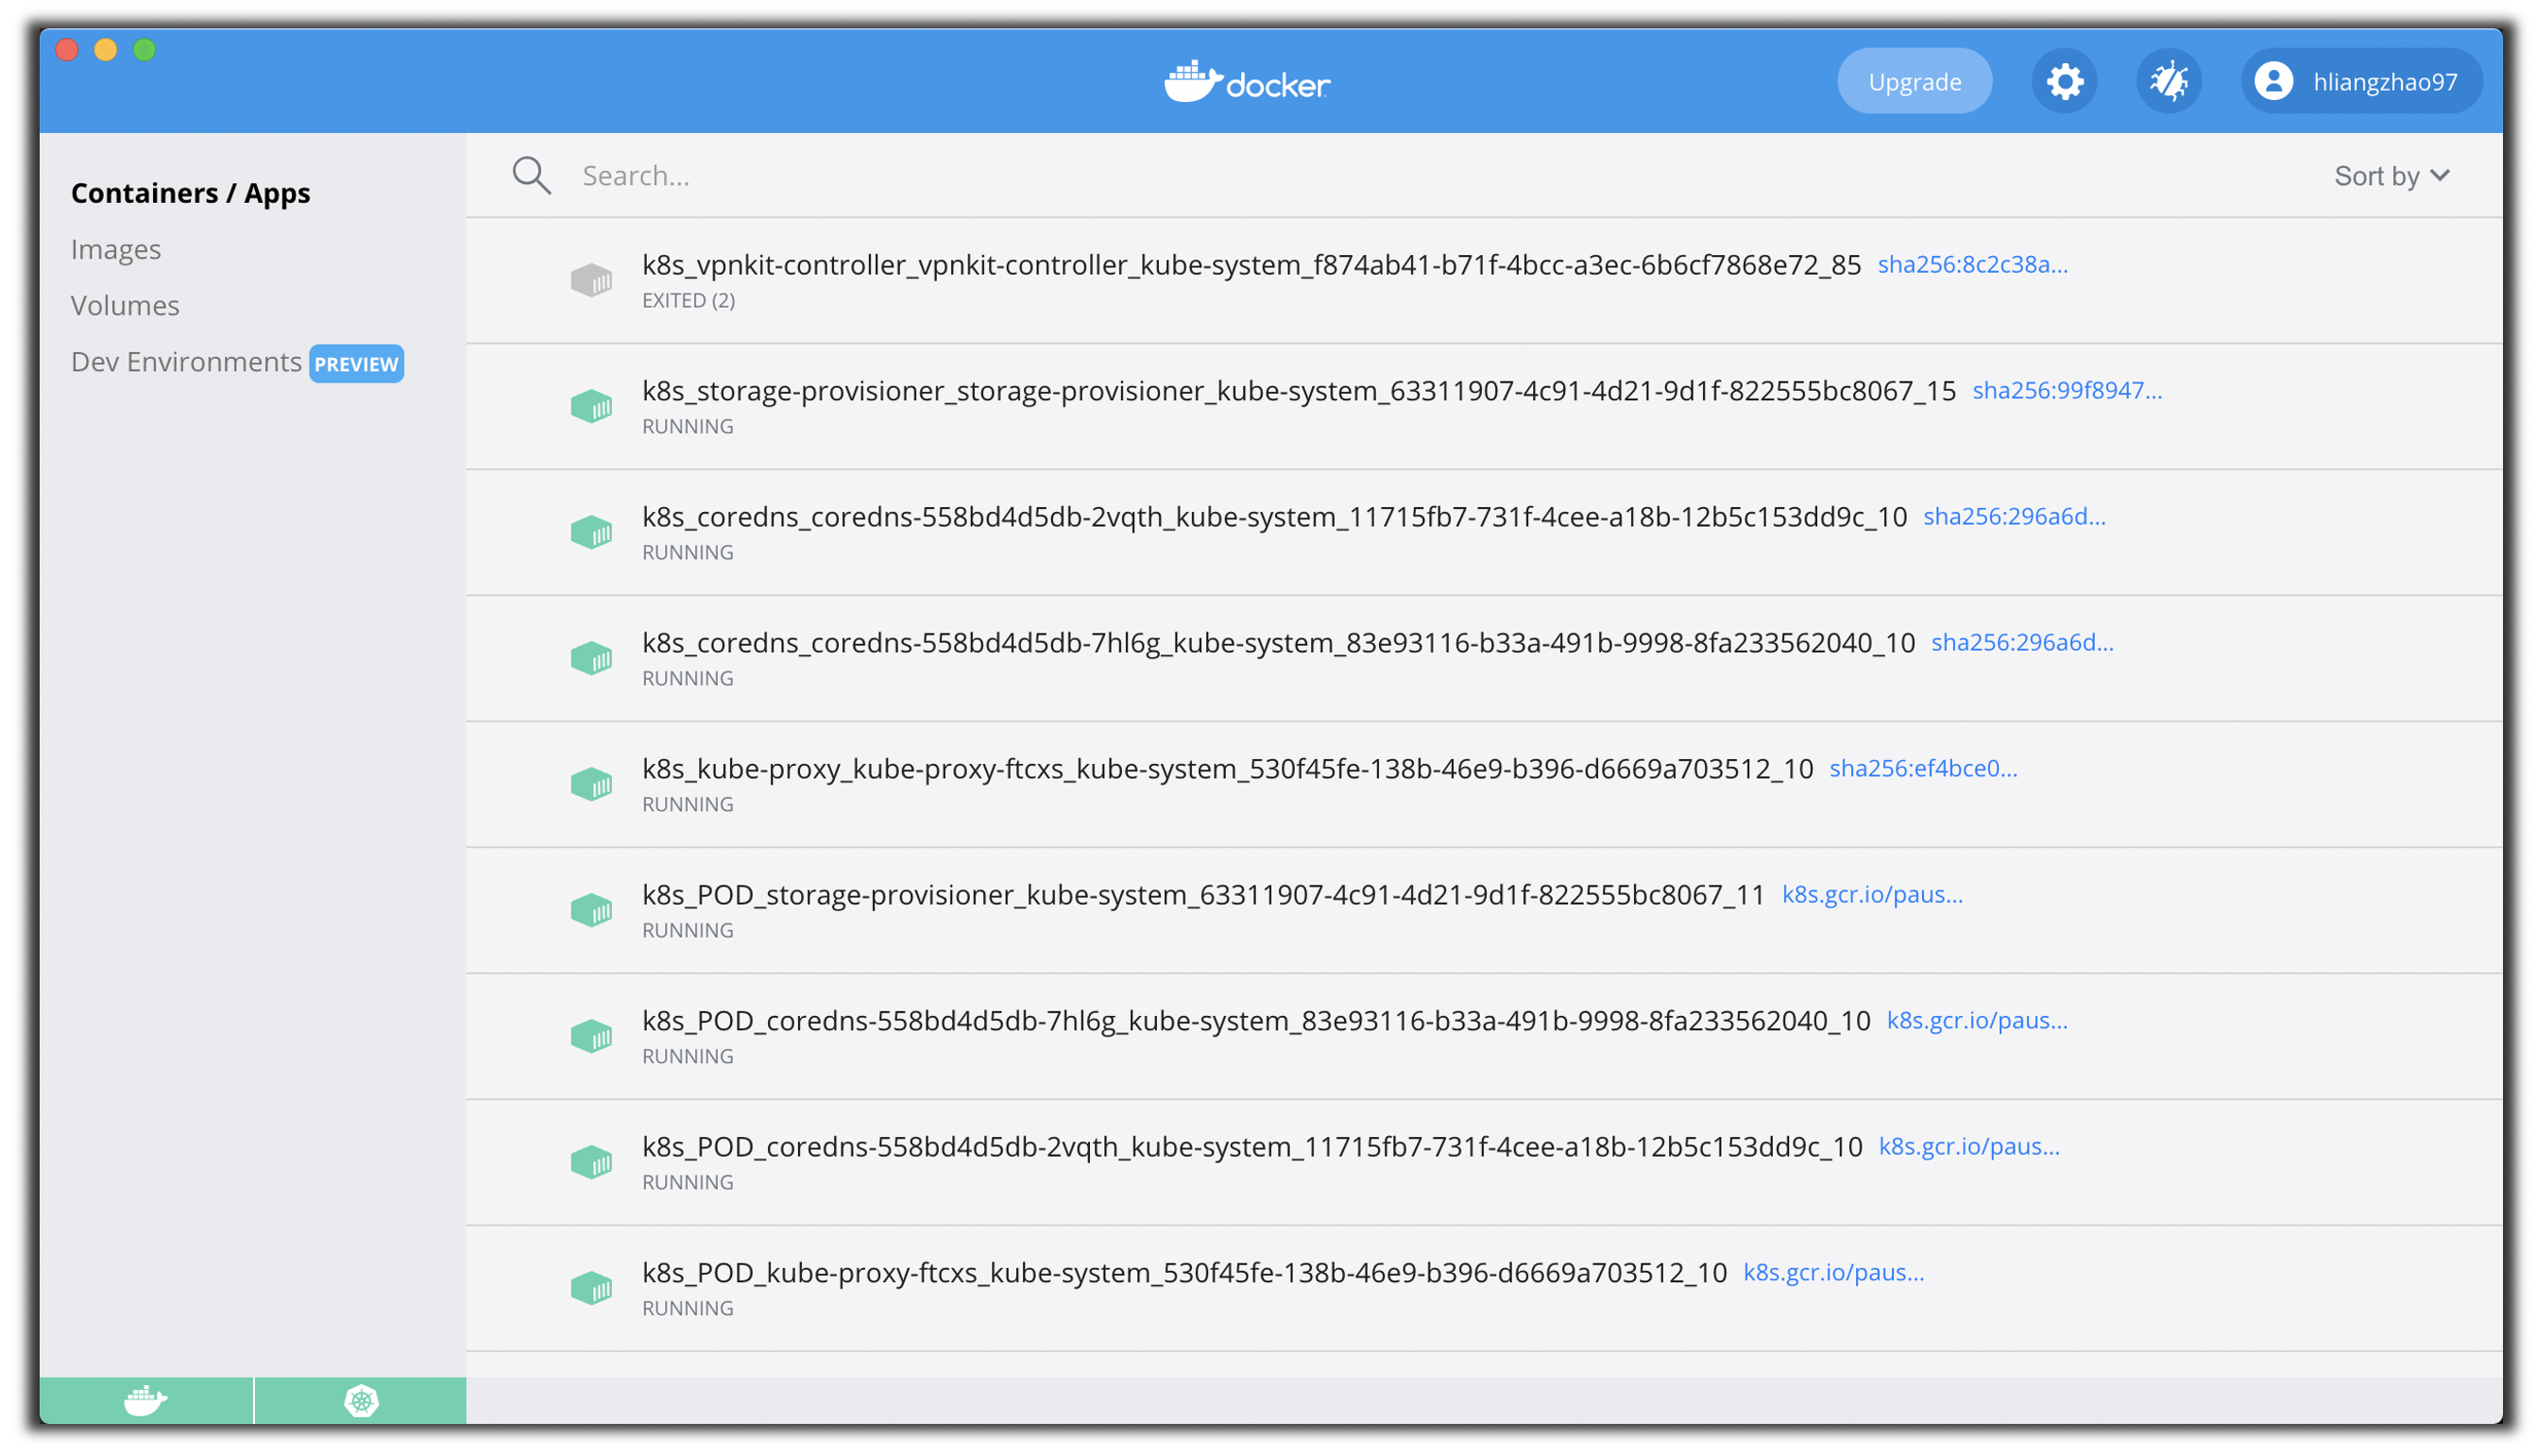
Task: Click the EXITED (2) status text
Action: (x=688, y=300)
